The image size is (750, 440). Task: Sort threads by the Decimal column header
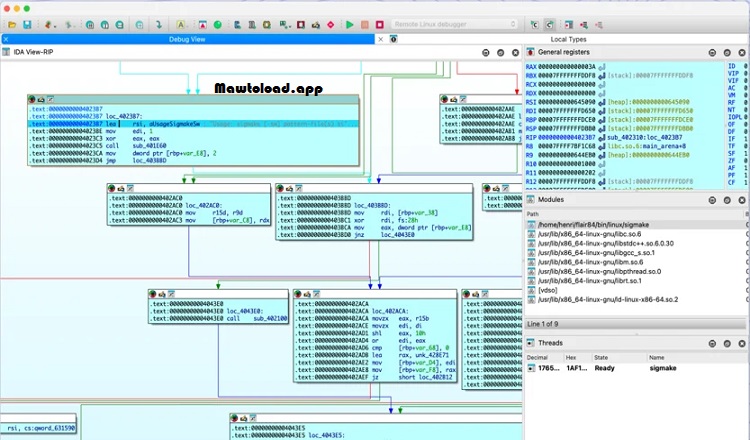pyautogui.click(x=537, y=357)
